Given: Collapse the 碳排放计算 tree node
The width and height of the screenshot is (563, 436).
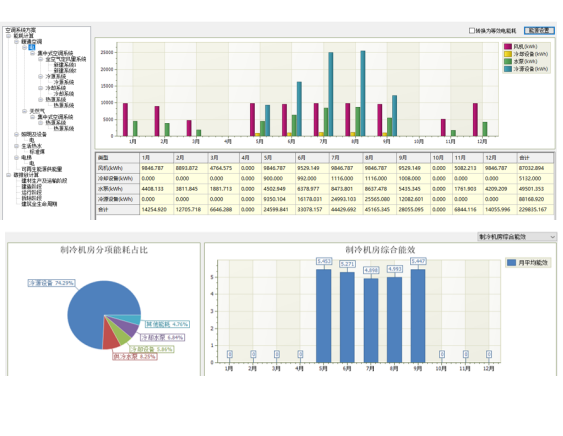Looking at the screenshot, I should tap(9, 175).
